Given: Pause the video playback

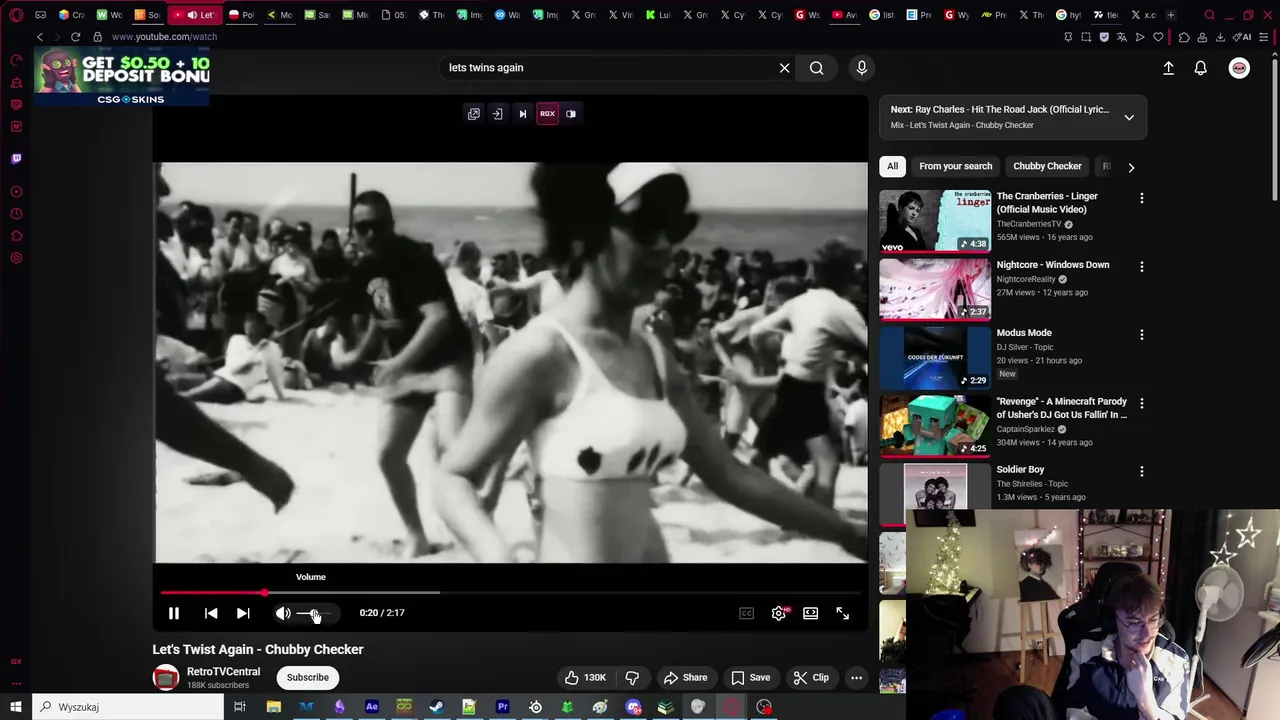Looking at the screenshot, I should (x=174, y=613).
